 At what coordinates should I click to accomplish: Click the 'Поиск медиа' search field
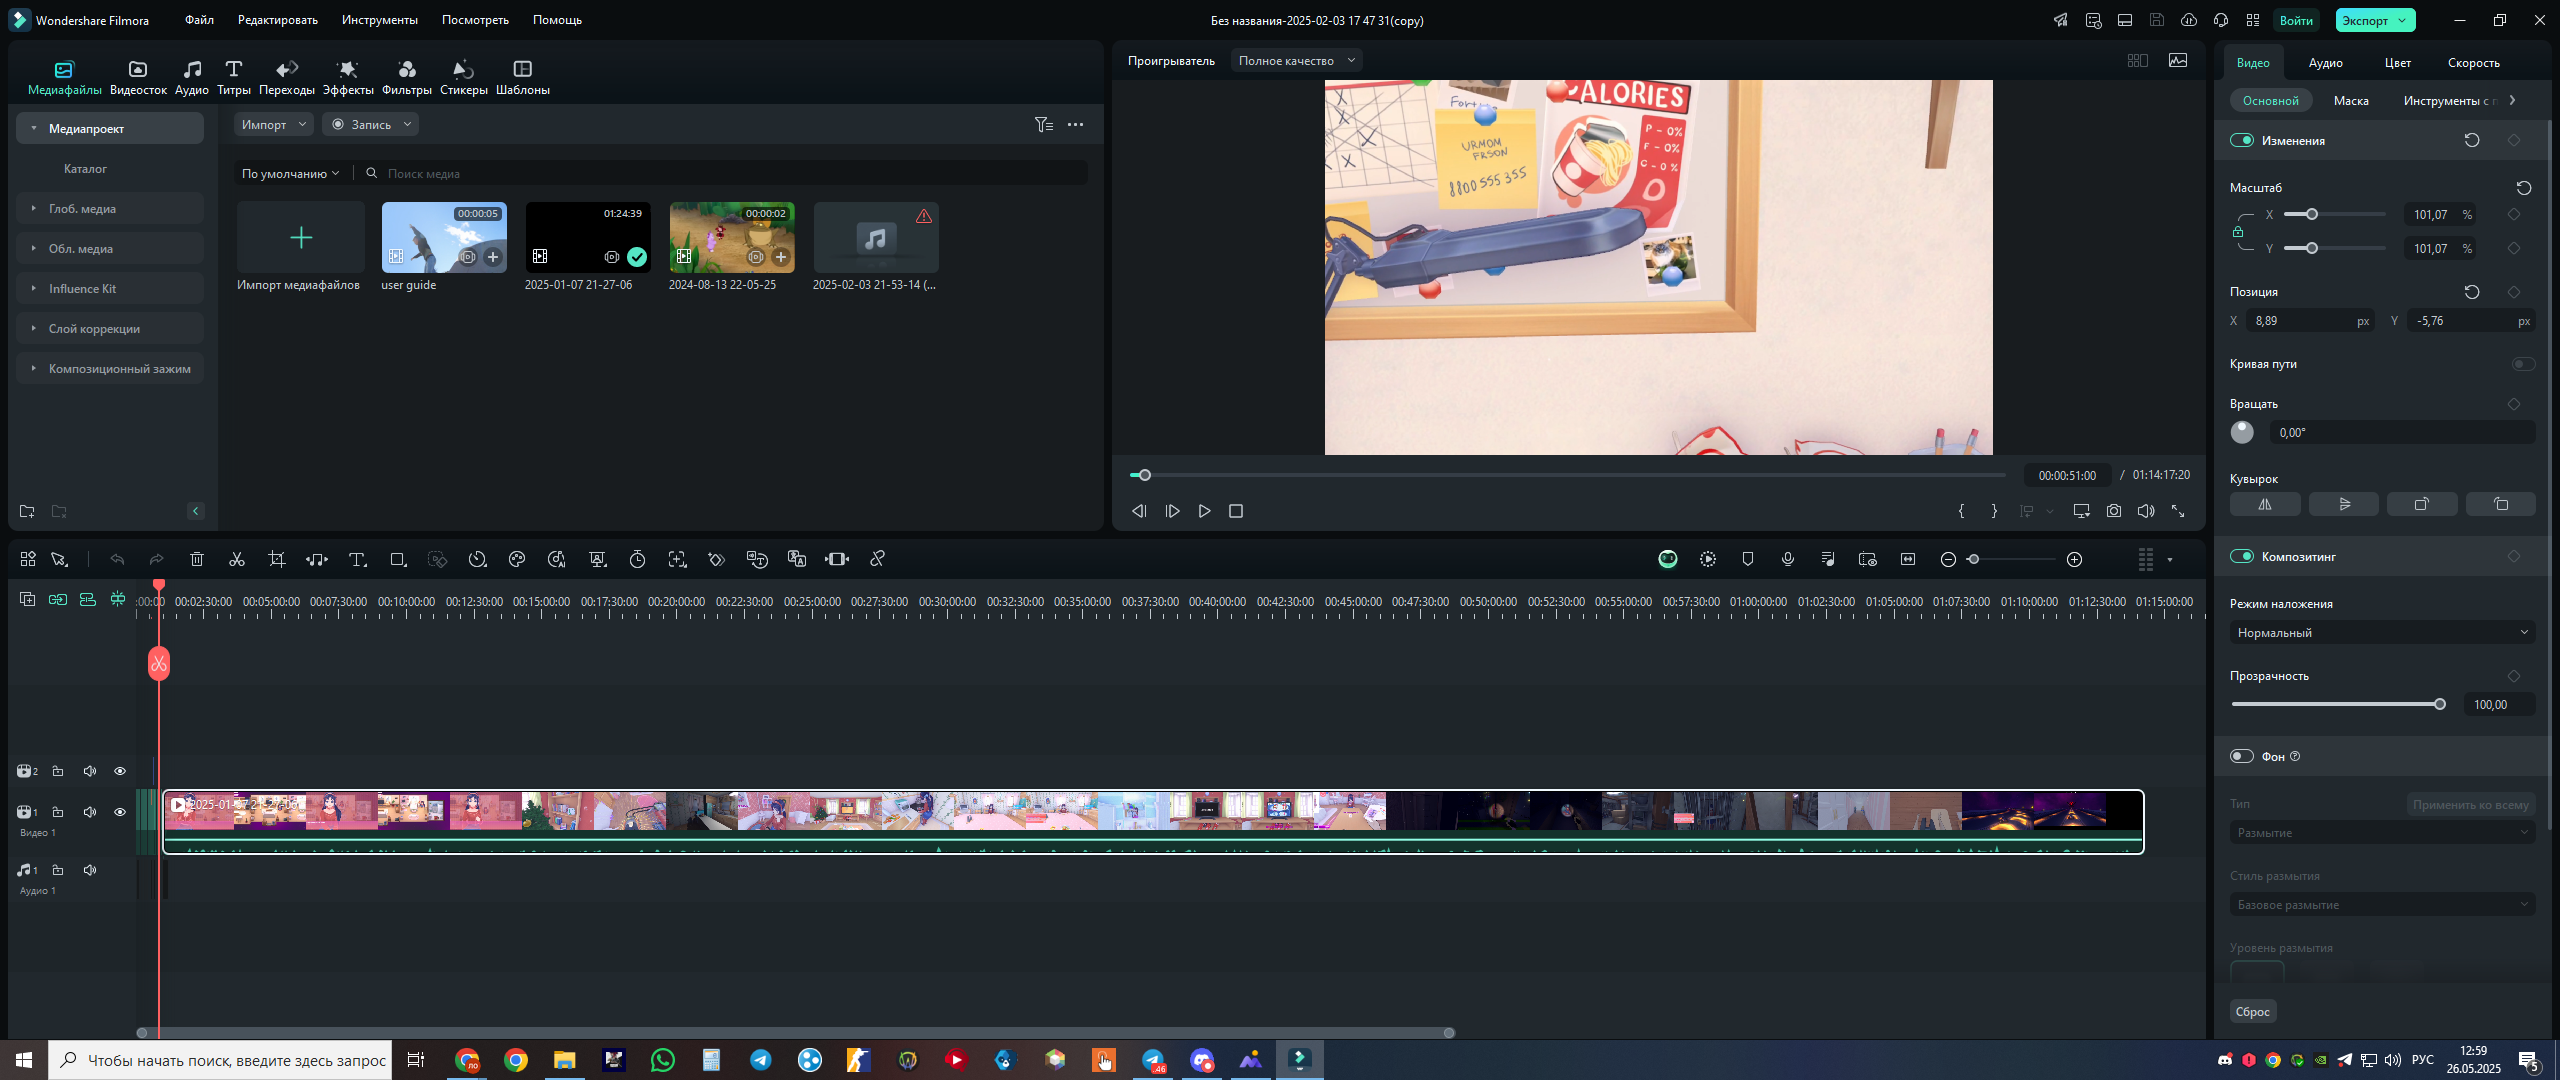(724, 173)
